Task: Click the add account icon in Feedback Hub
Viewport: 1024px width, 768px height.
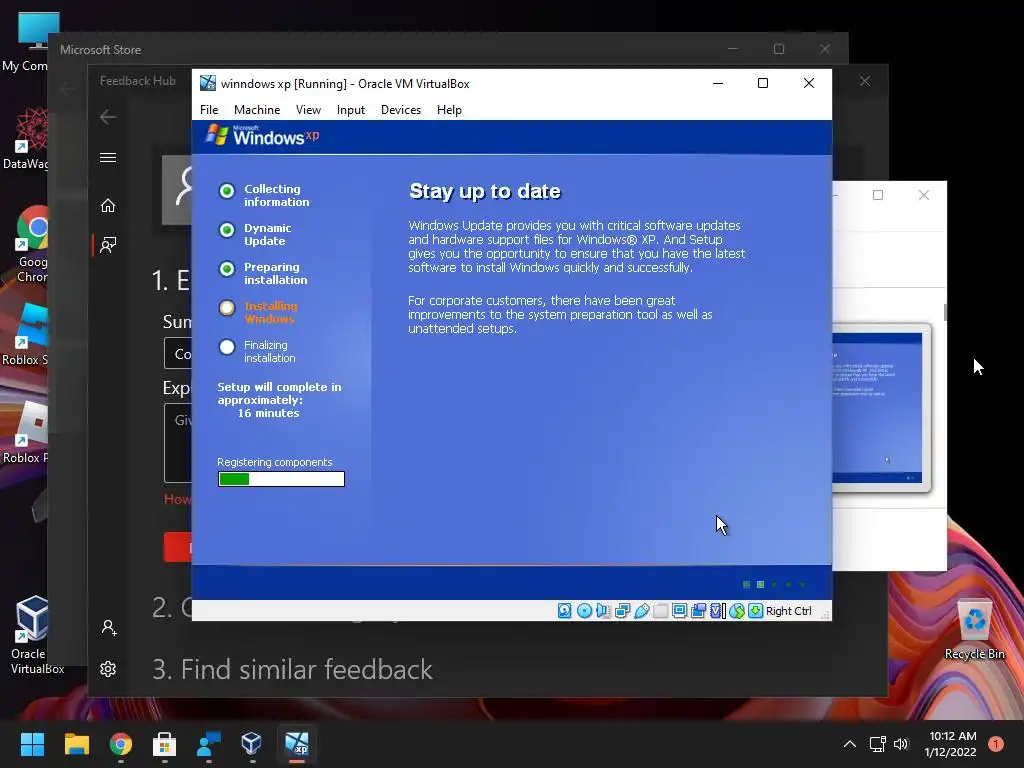Action: tap(108, 628)
